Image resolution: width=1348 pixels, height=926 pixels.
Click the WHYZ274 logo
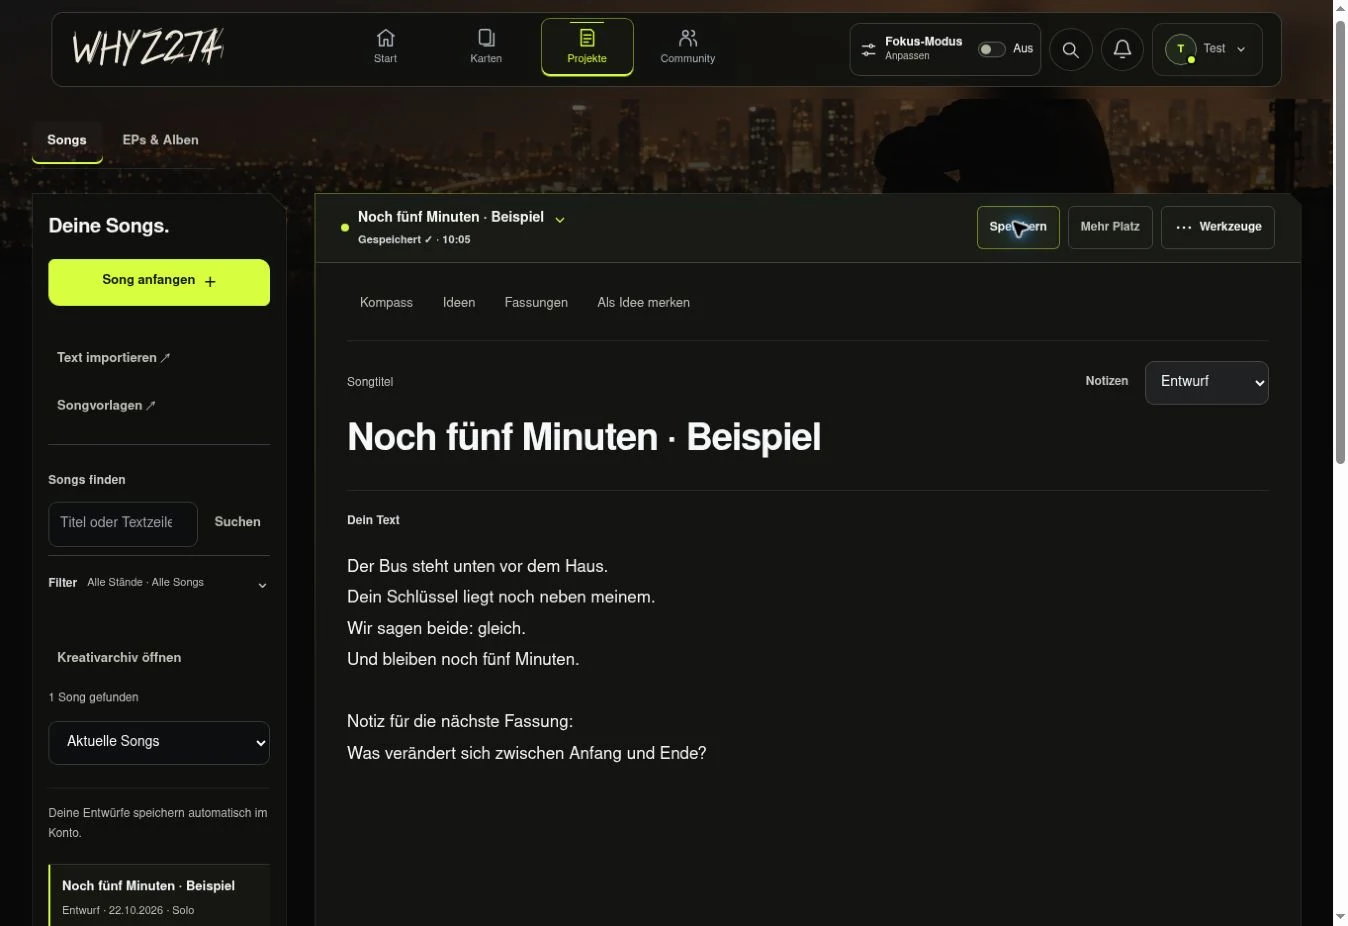(x=148, y=47)
